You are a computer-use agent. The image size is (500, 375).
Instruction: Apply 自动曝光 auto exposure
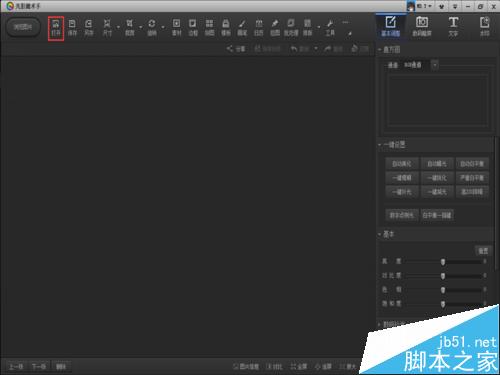[x=437, y=164]
